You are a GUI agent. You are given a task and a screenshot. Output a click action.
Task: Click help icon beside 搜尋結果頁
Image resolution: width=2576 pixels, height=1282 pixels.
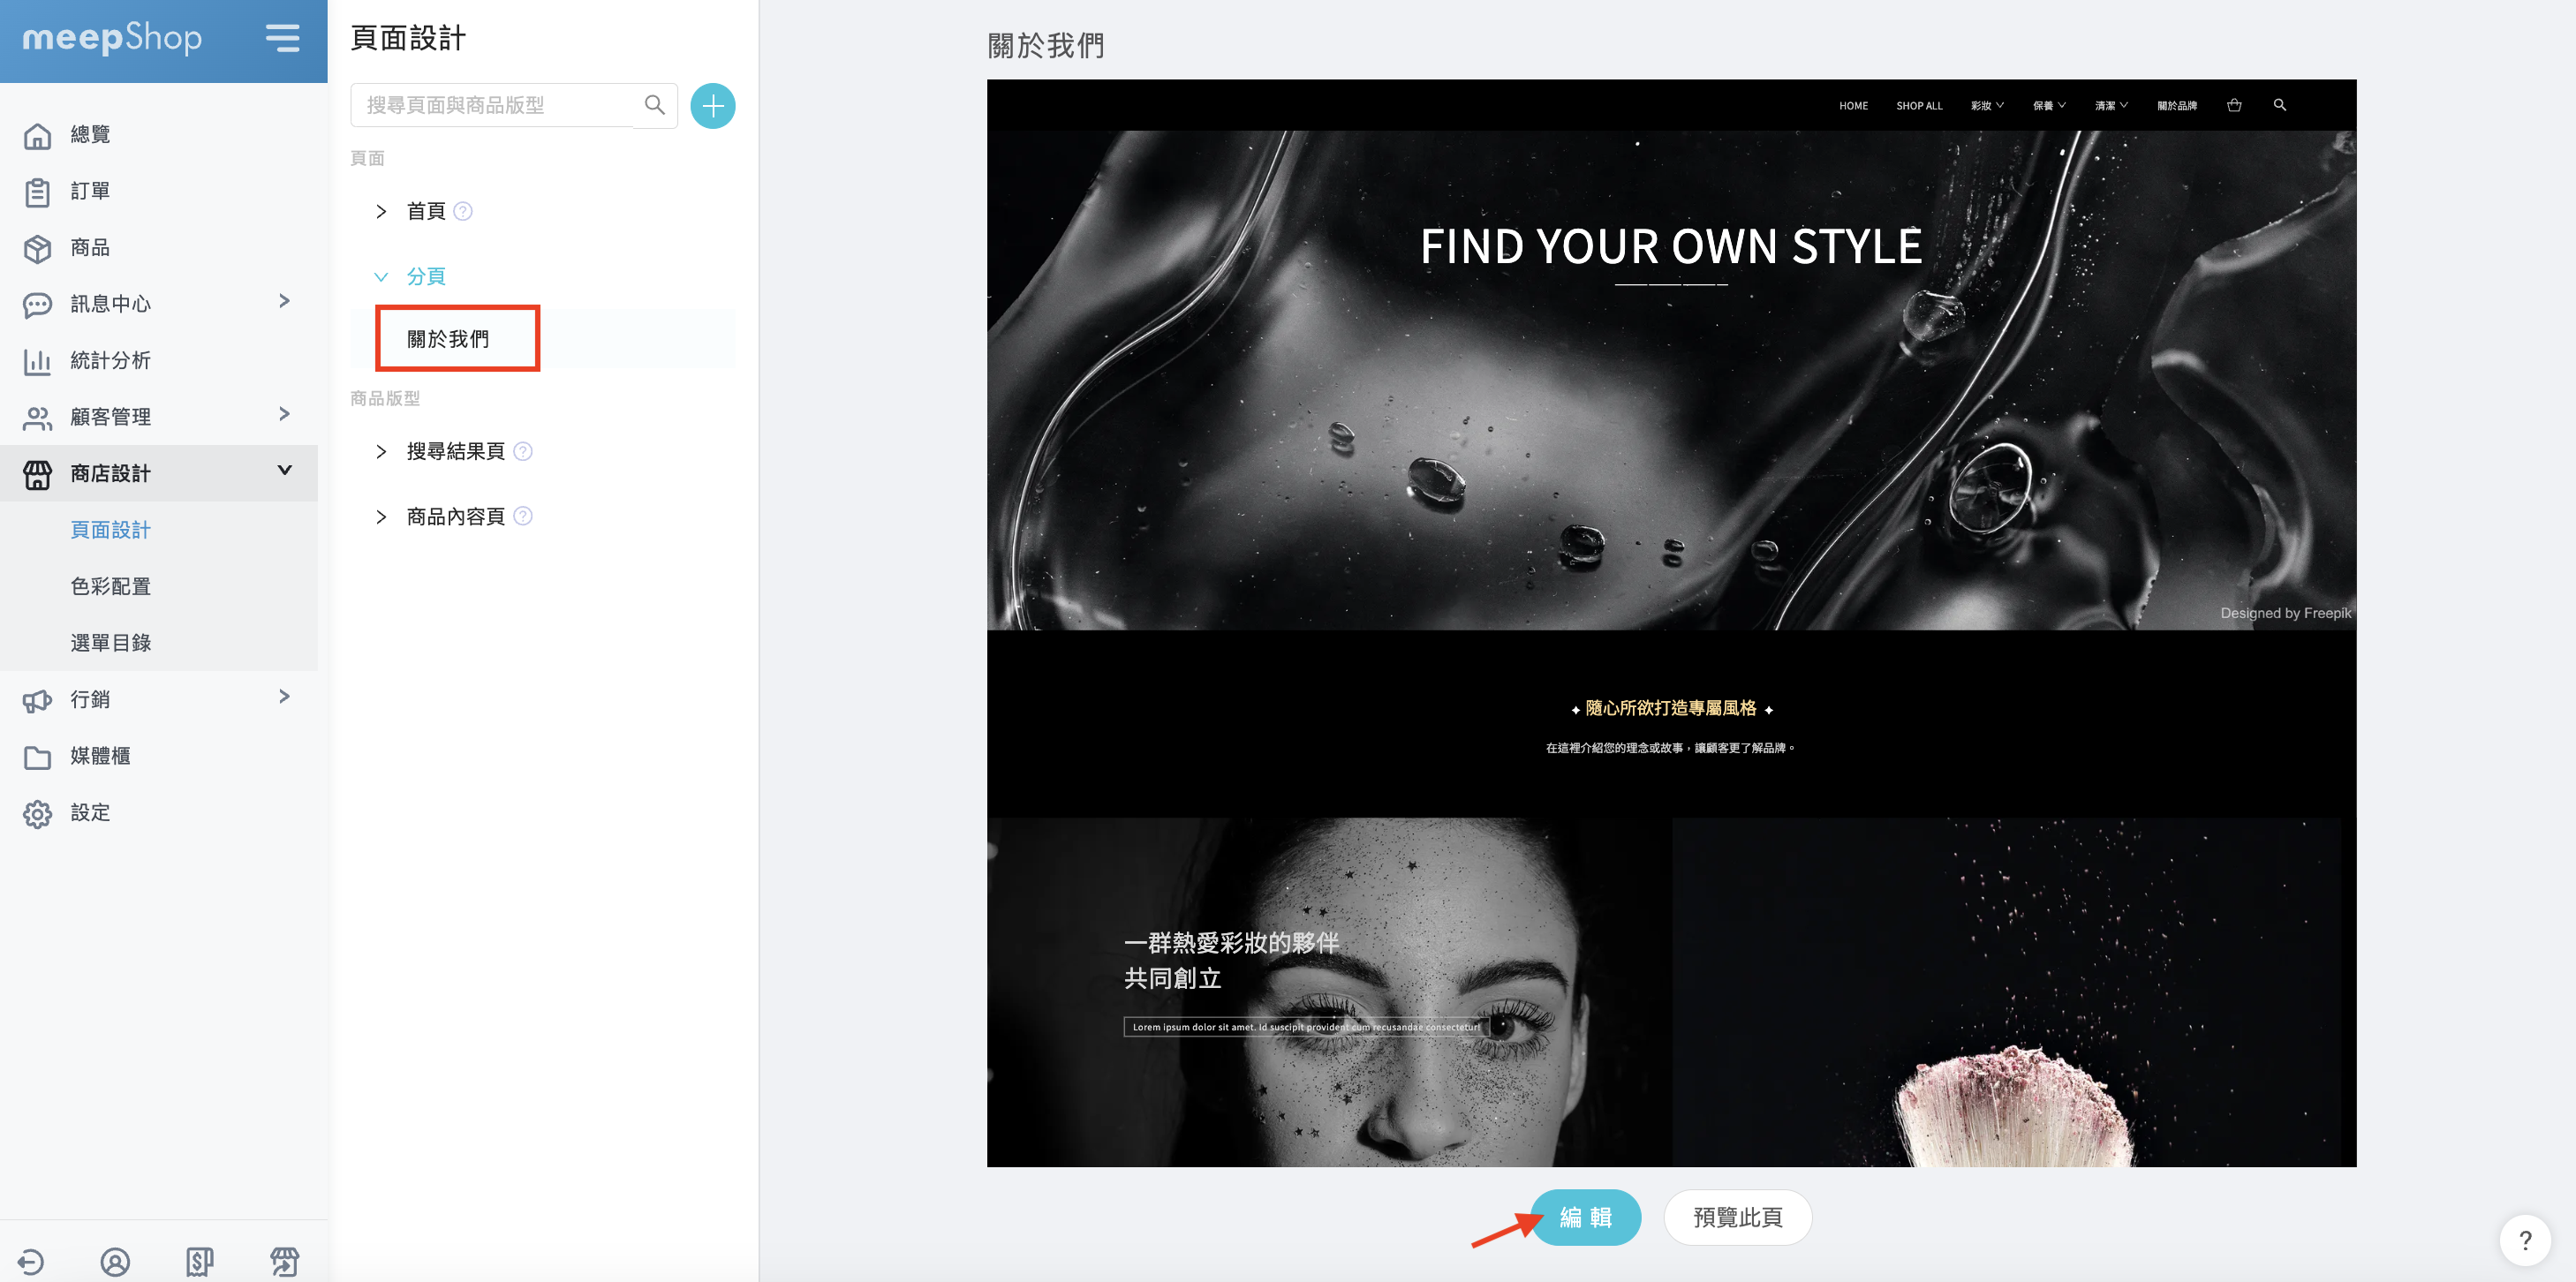[522, 451]
